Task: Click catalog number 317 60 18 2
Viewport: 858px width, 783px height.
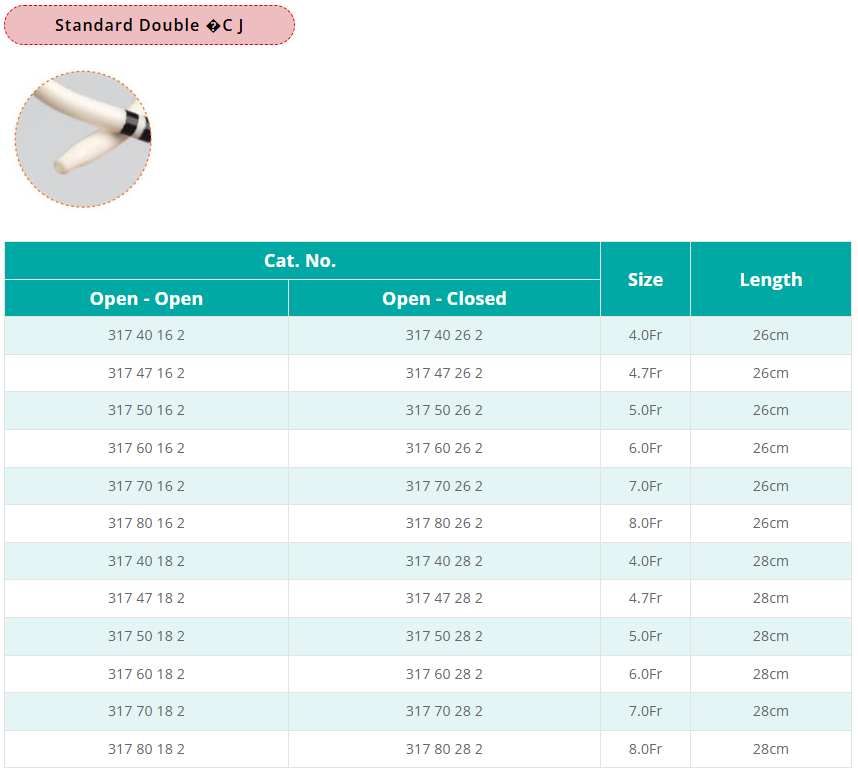Action: pos(146,674)
